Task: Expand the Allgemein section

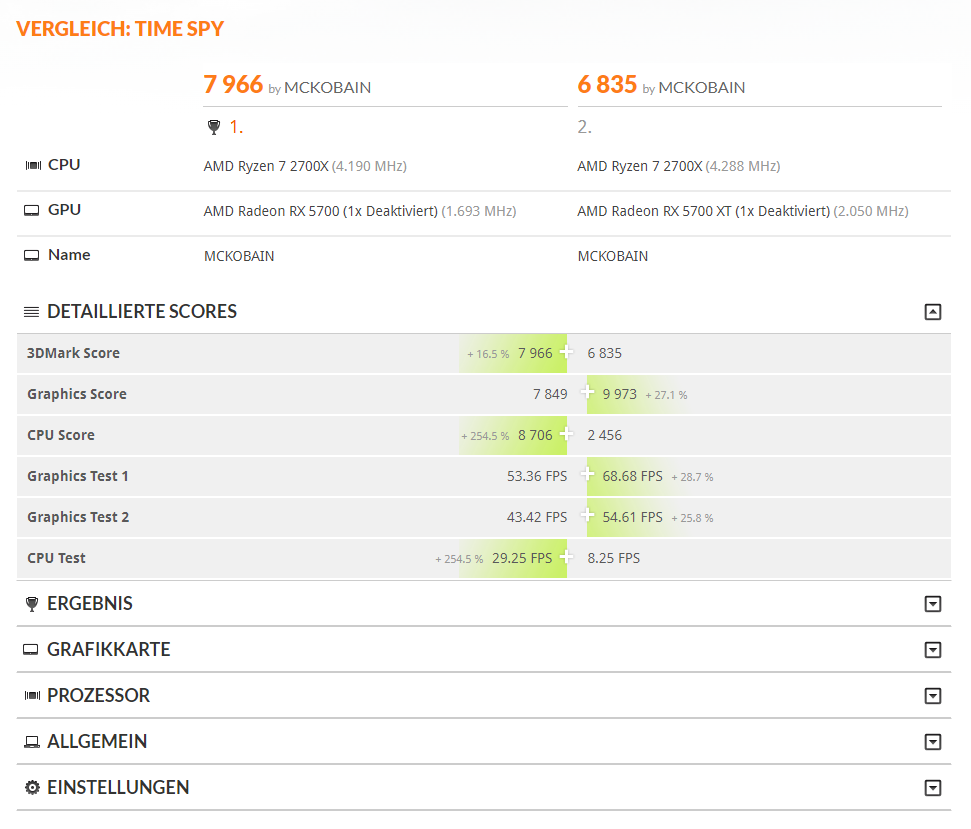Action: point(933,742)
